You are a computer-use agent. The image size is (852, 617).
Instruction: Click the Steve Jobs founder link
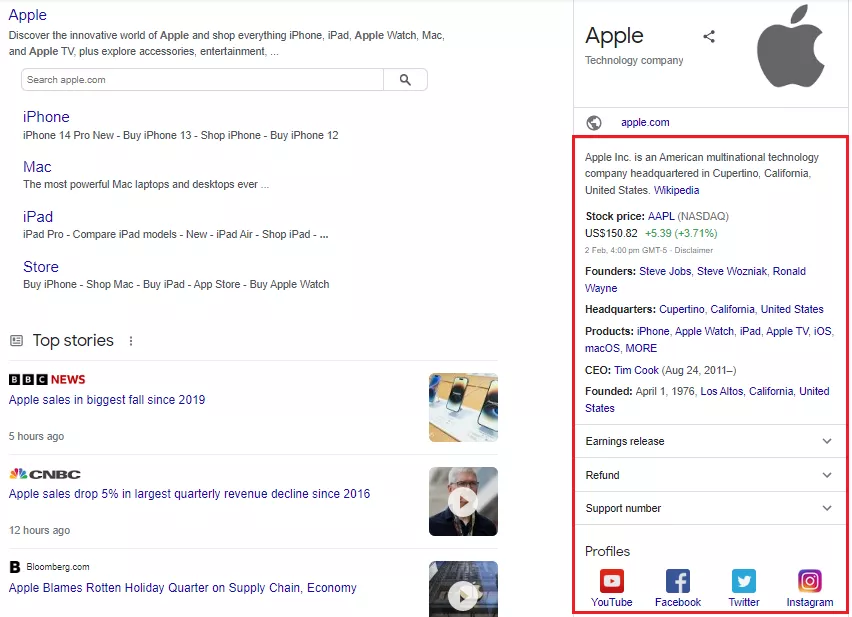(x=665, y=271)
